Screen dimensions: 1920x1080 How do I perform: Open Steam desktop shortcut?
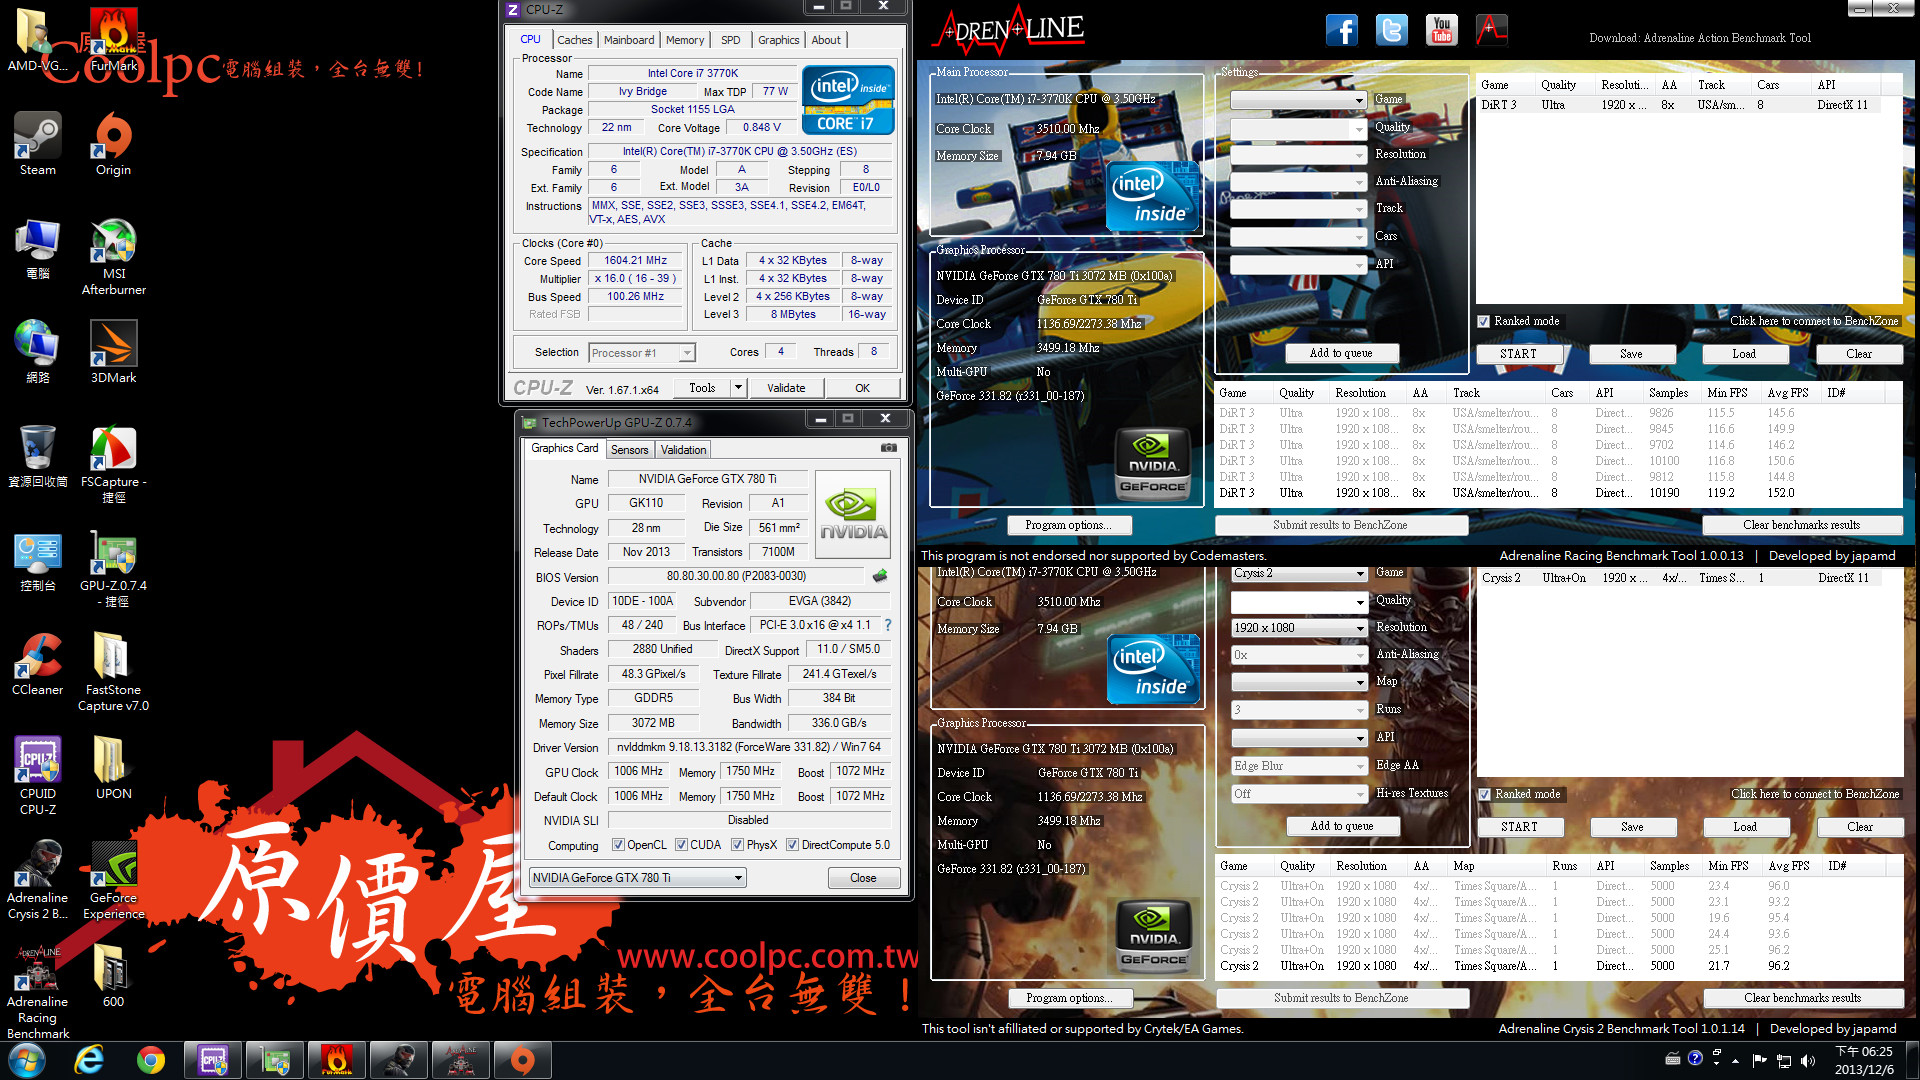[38, 144]
